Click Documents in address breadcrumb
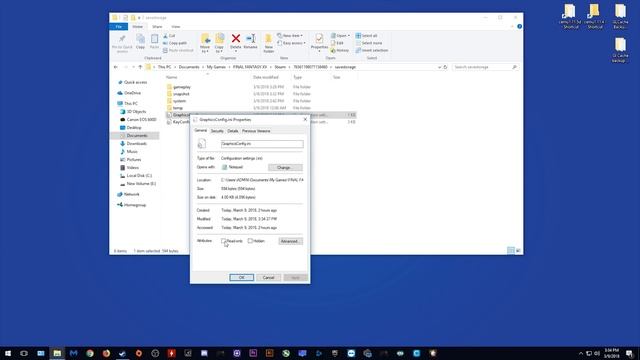This screenshot has height=360, width=640. tap(189, 67)
